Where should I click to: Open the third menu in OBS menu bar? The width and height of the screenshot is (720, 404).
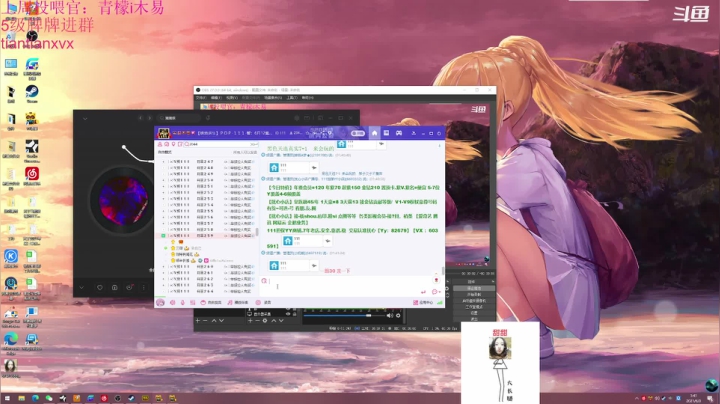232,98
